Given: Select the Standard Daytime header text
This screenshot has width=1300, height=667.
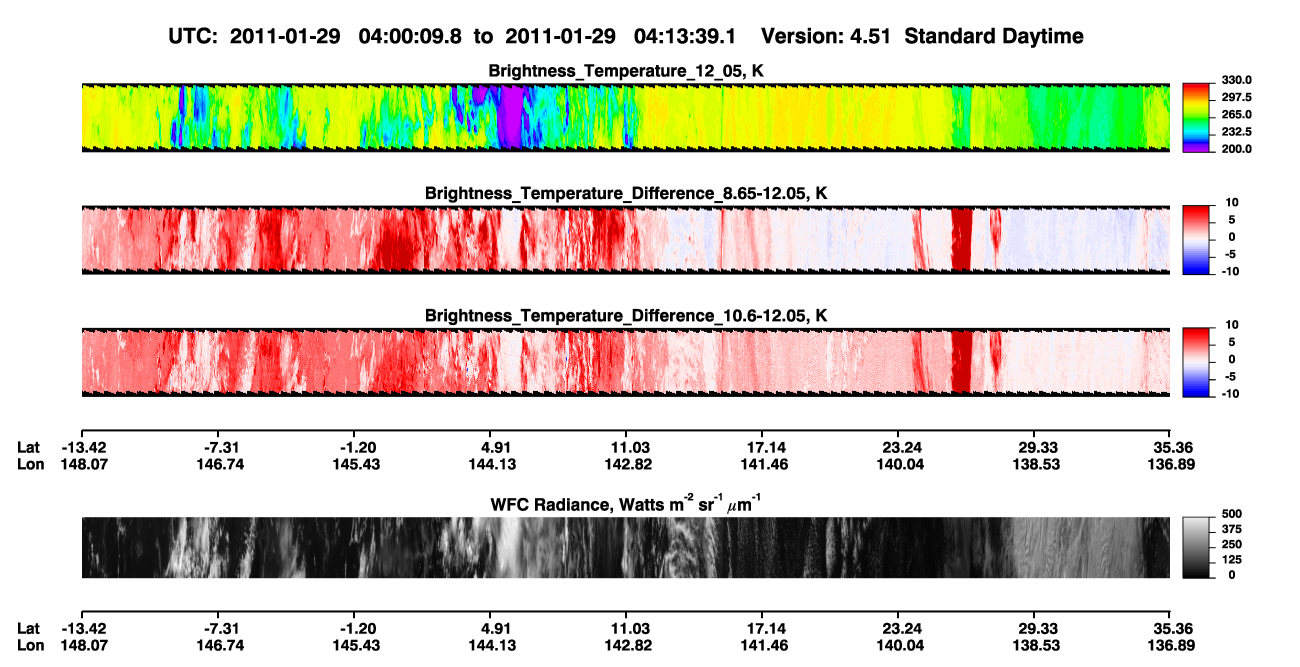Looking at the screenshot, I should (x=993, y=37).
